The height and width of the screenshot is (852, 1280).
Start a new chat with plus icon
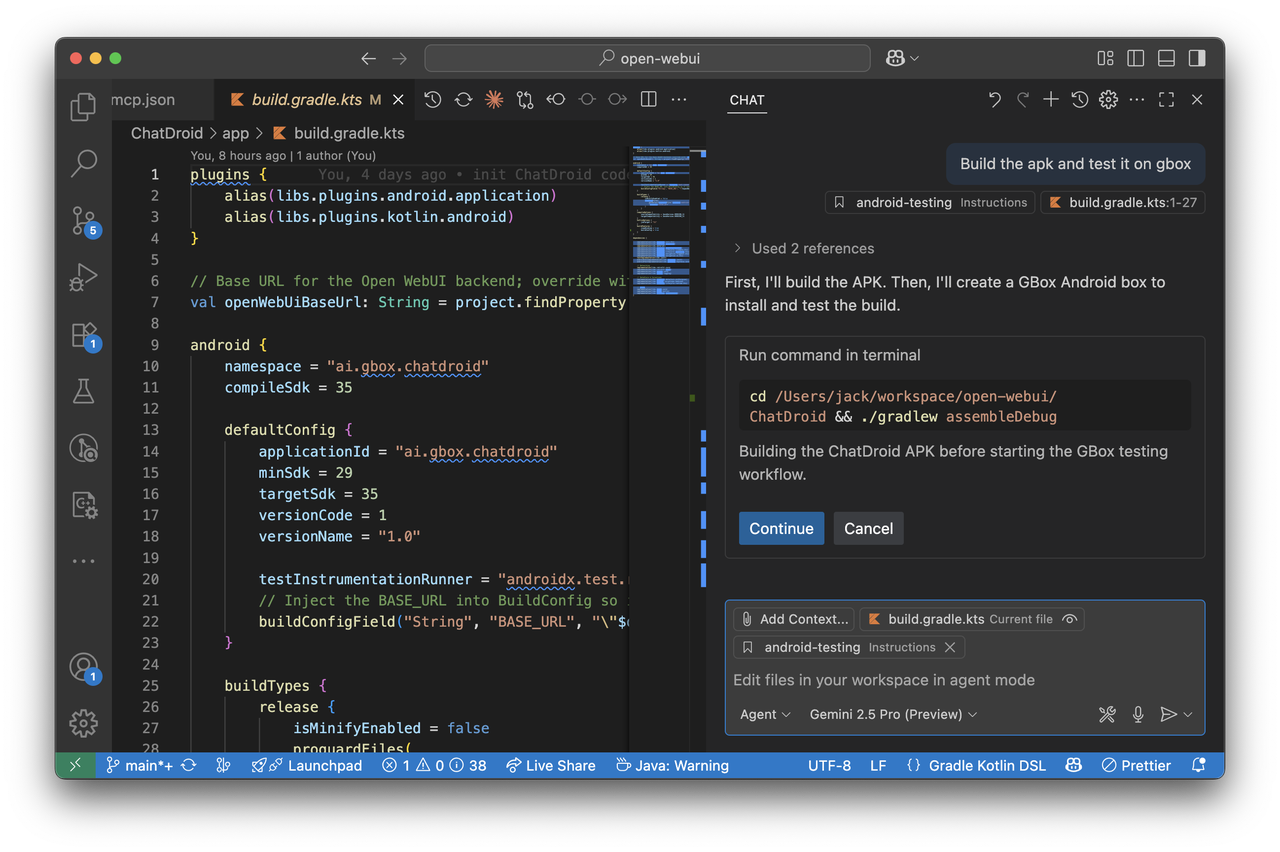(1051, 99)
